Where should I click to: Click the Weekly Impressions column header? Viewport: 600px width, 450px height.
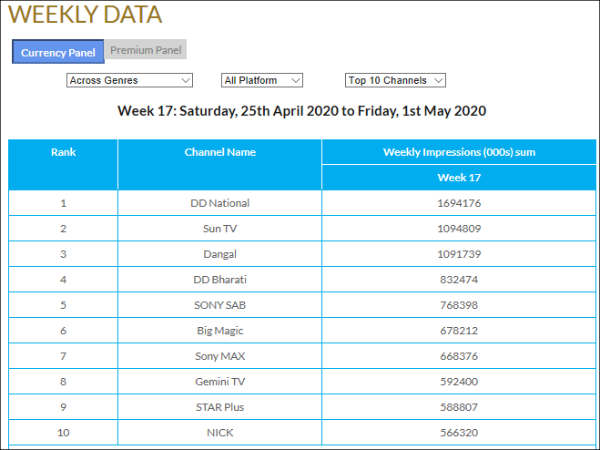[x=459, y=152]
